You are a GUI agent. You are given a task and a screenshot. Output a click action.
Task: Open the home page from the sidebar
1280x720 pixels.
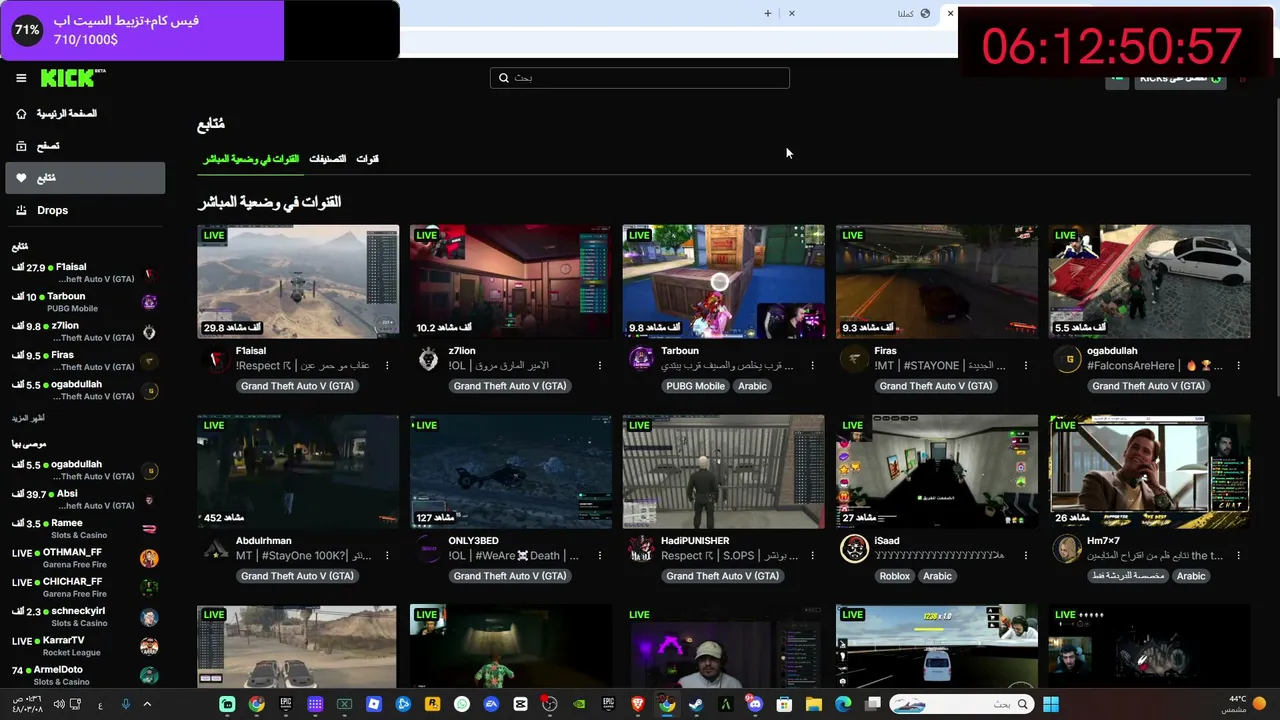coord(85,114)
